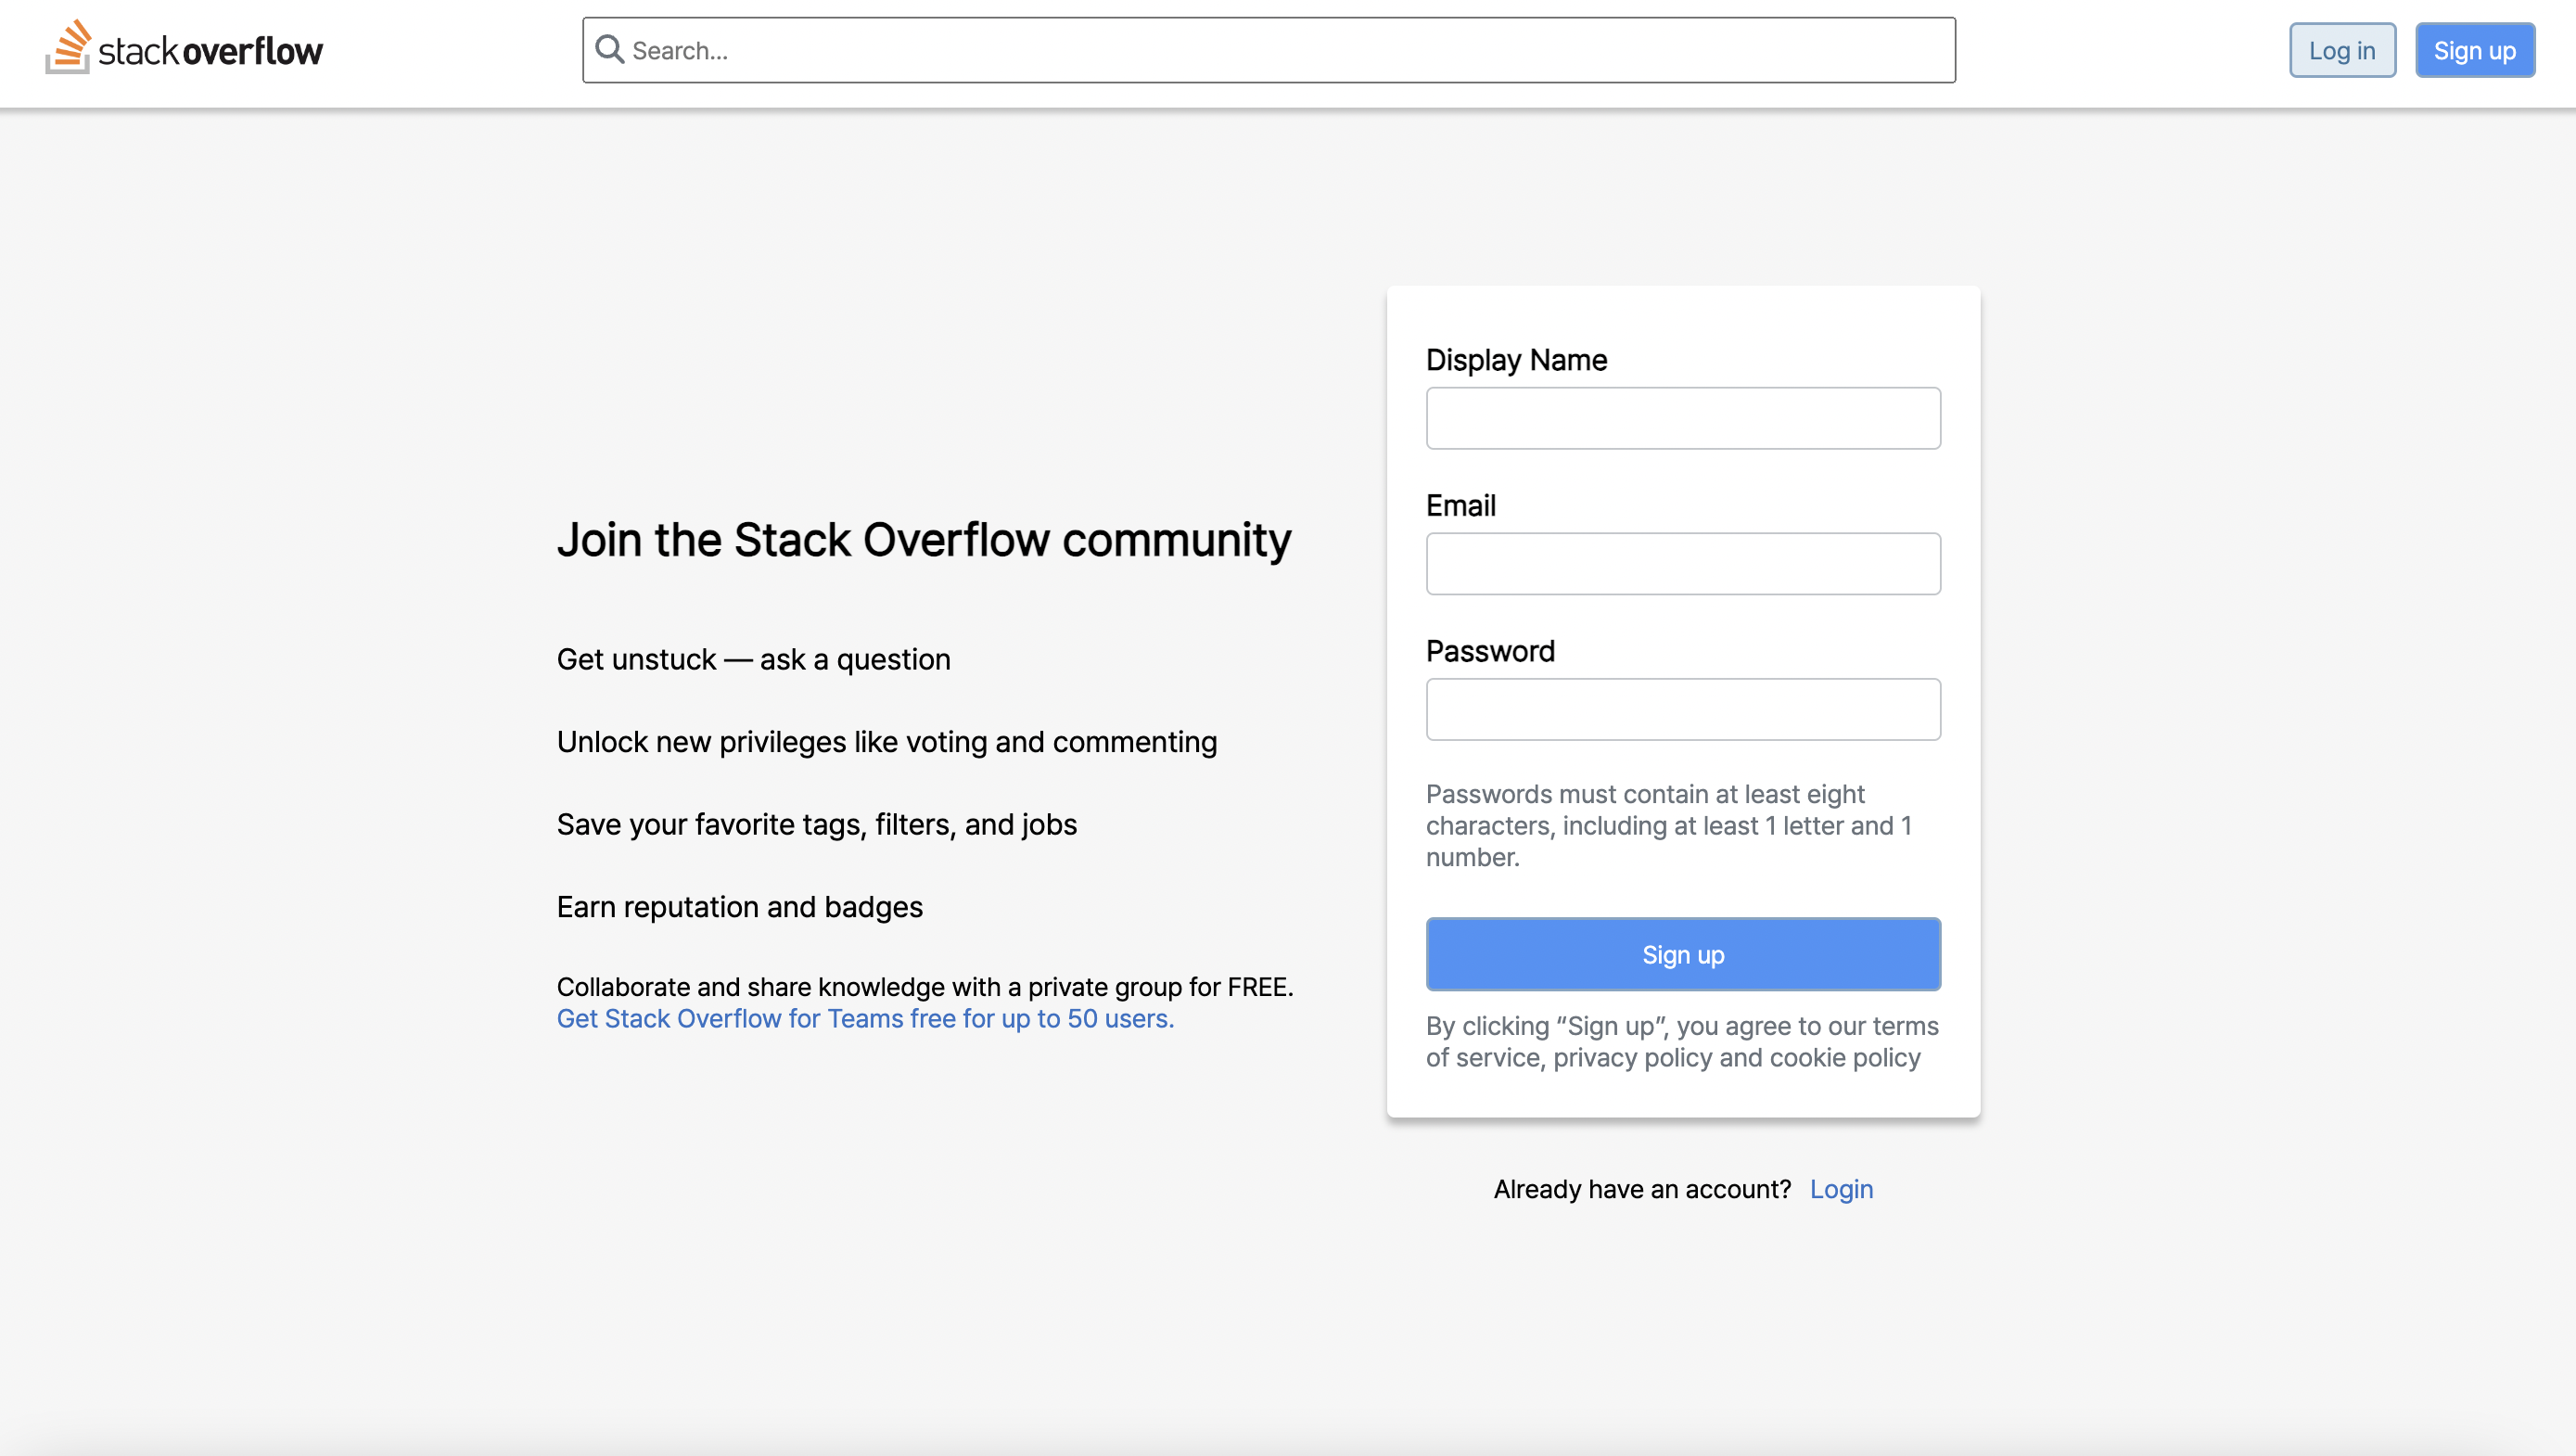This screenshot has width=2576, height=1456.
Task: Submit the form's blue Sign up button
Action: point(1682,954)
